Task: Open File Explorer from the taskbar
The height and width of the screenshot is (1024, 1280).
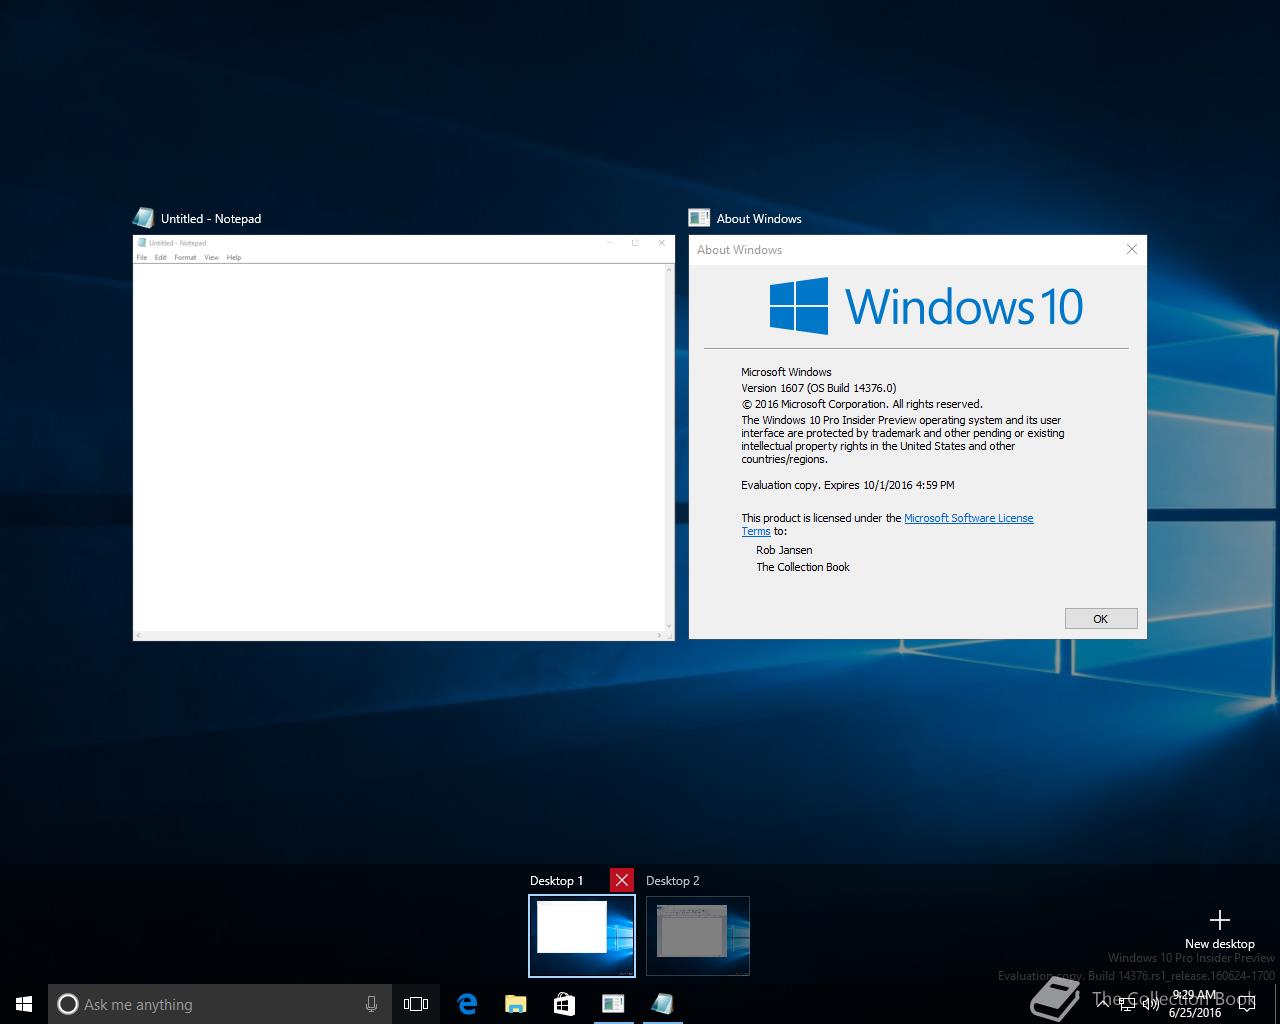Action: tap(515, 1004)
